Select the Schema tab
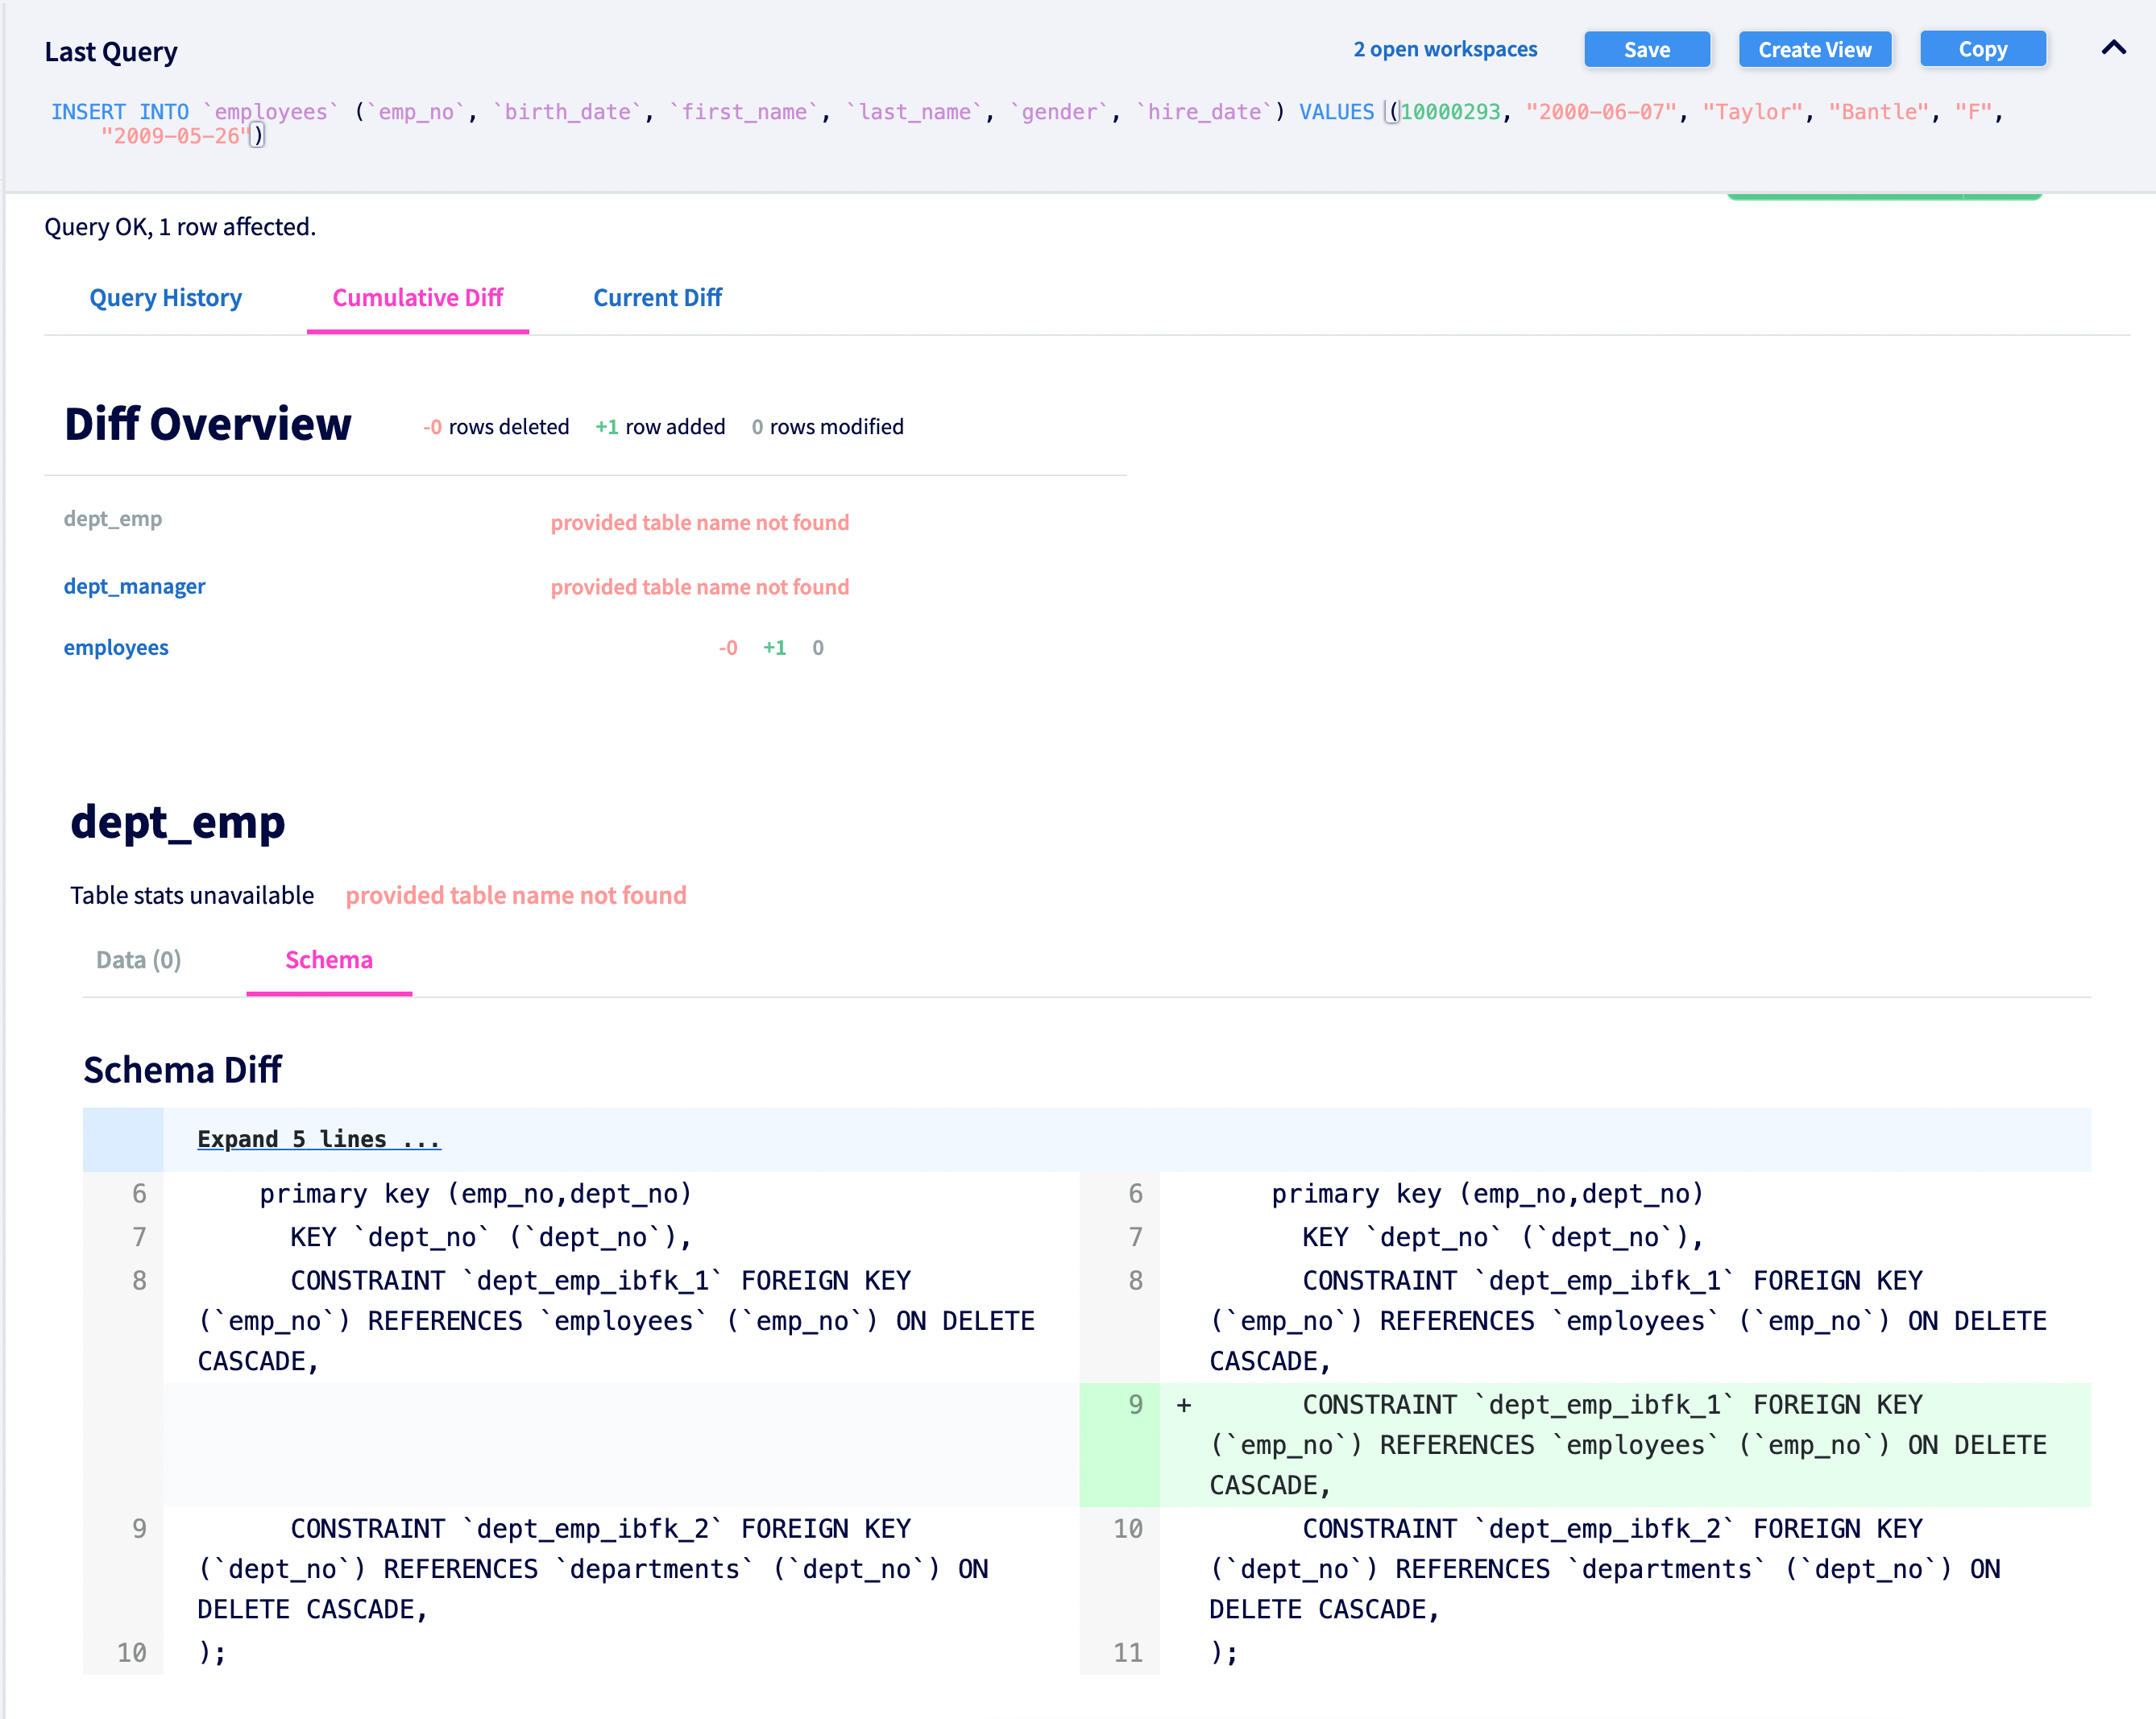This screenshot has height=1719, width=2156. click(x=329, y=959)
